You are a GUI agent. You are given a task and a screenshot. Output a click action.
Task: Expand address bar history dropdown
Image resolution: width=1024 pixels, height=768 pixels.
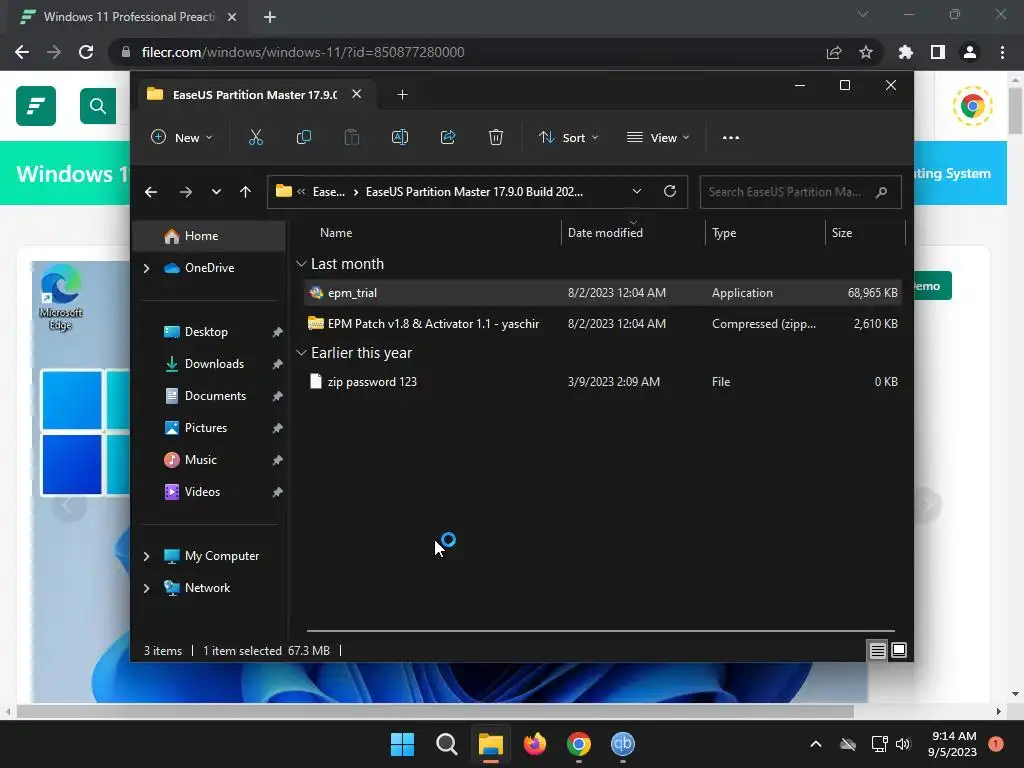tap(637, 191)
